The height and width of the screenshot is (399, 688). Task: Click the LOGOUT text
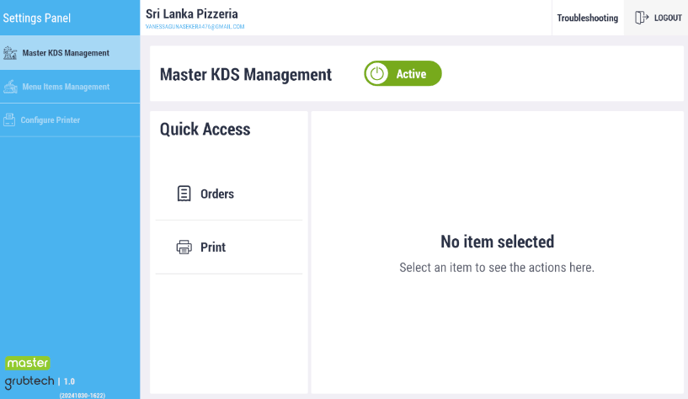click(x=668, y=18)
